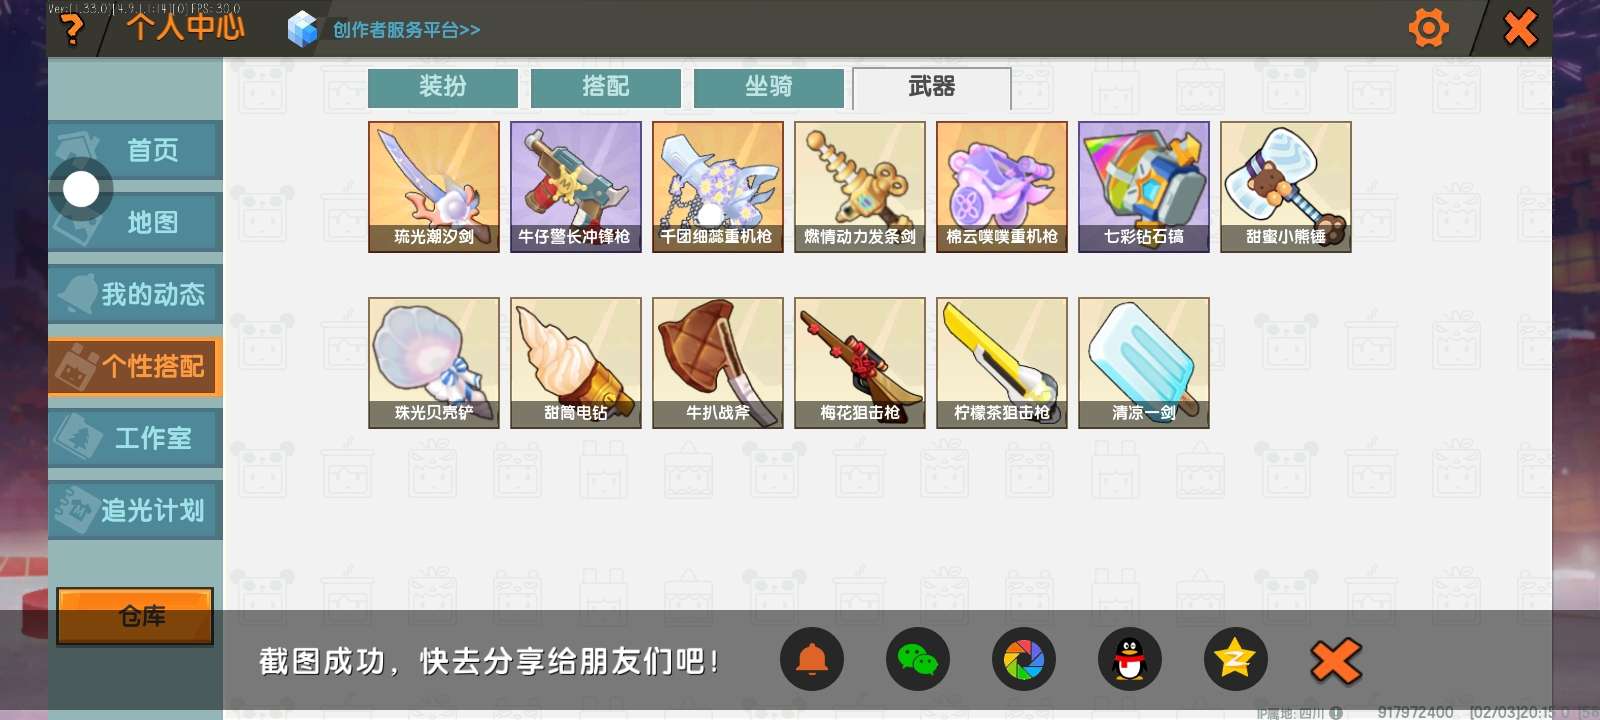Select the 梅花狙击枪 weapon
Image resolution: width=1600 pixels, height=720 pixels.
pyautogui.click(x=860, y=363)
